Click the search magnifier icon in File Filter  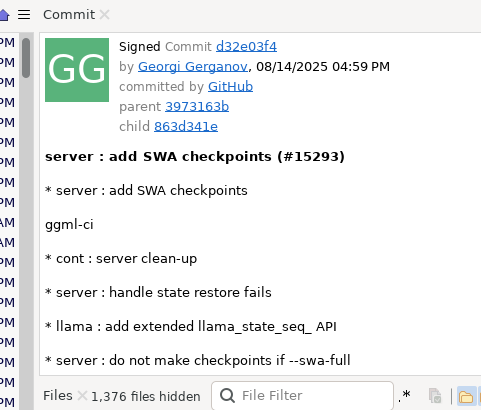[227, 396]
